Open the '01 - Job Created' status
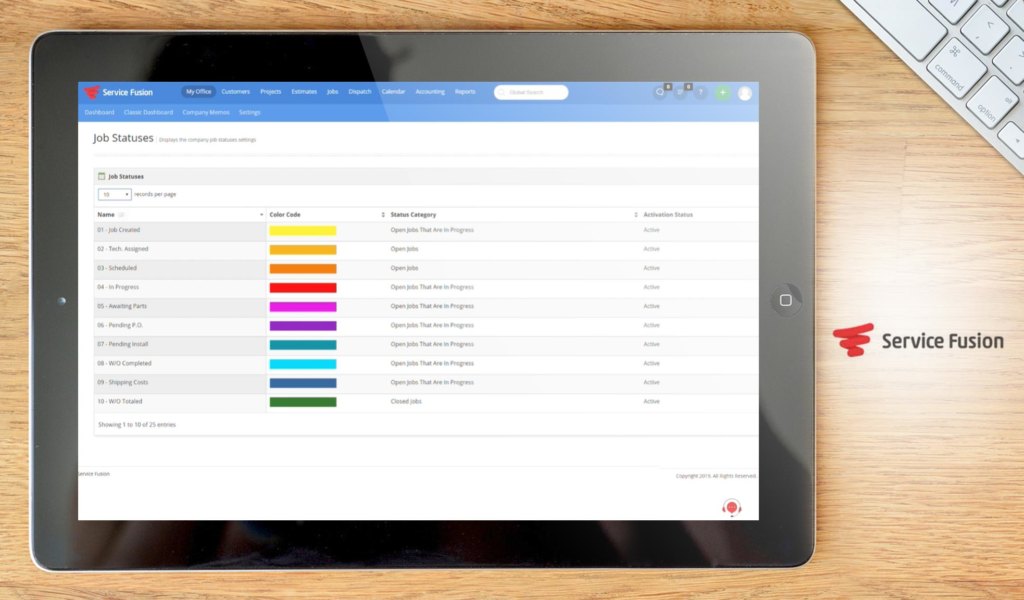This screenshot has height=600, width=1024. pyautogui.click(x=119, y=230)
